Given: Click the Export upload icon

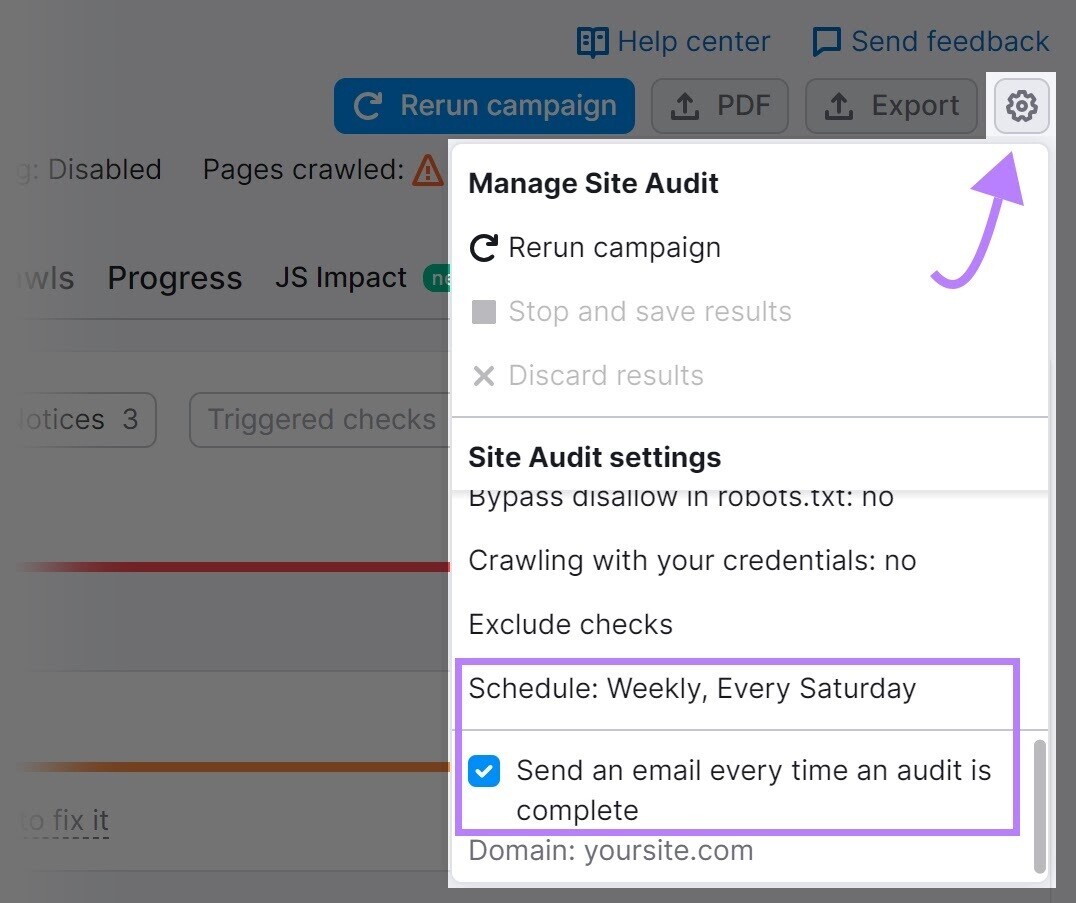Looking at the screenshot, I should (x=838, y=105).
